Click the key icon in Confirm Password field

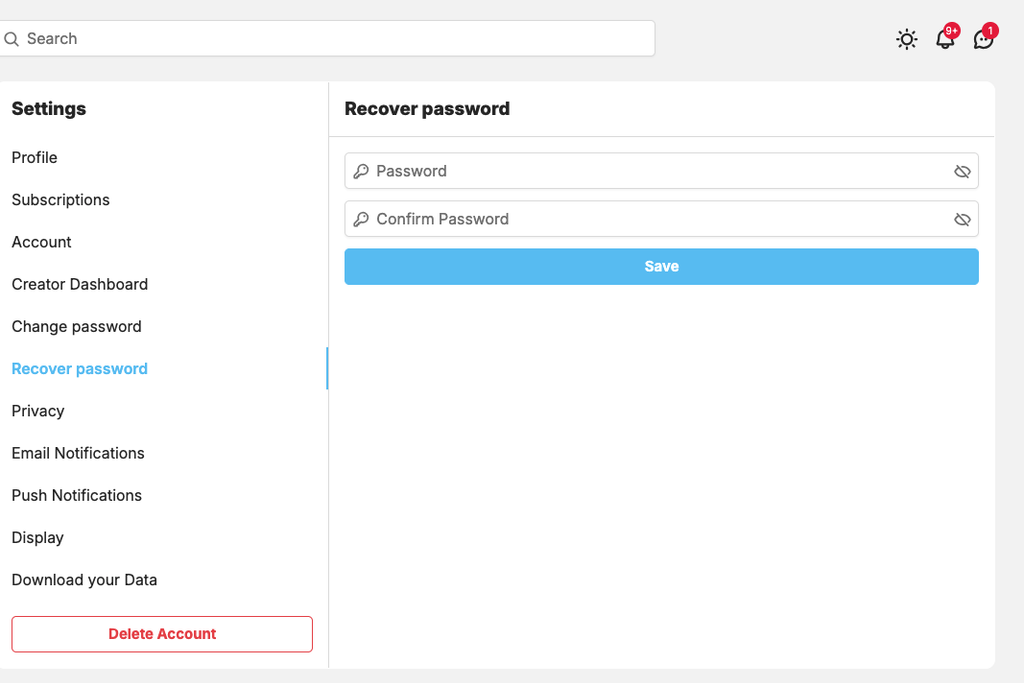click(361, 219)
